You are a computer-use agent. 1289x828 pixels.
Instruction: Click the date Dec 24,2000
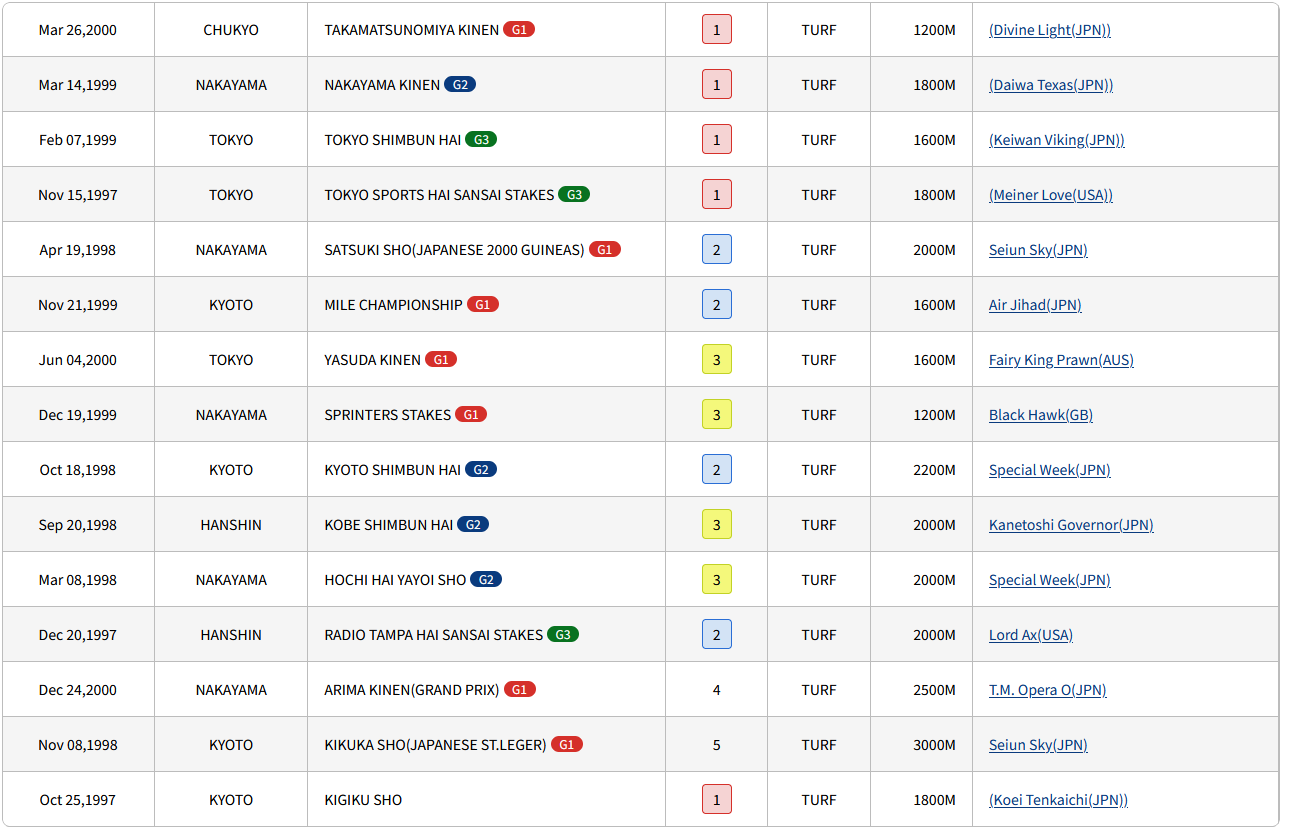[78, 690]
